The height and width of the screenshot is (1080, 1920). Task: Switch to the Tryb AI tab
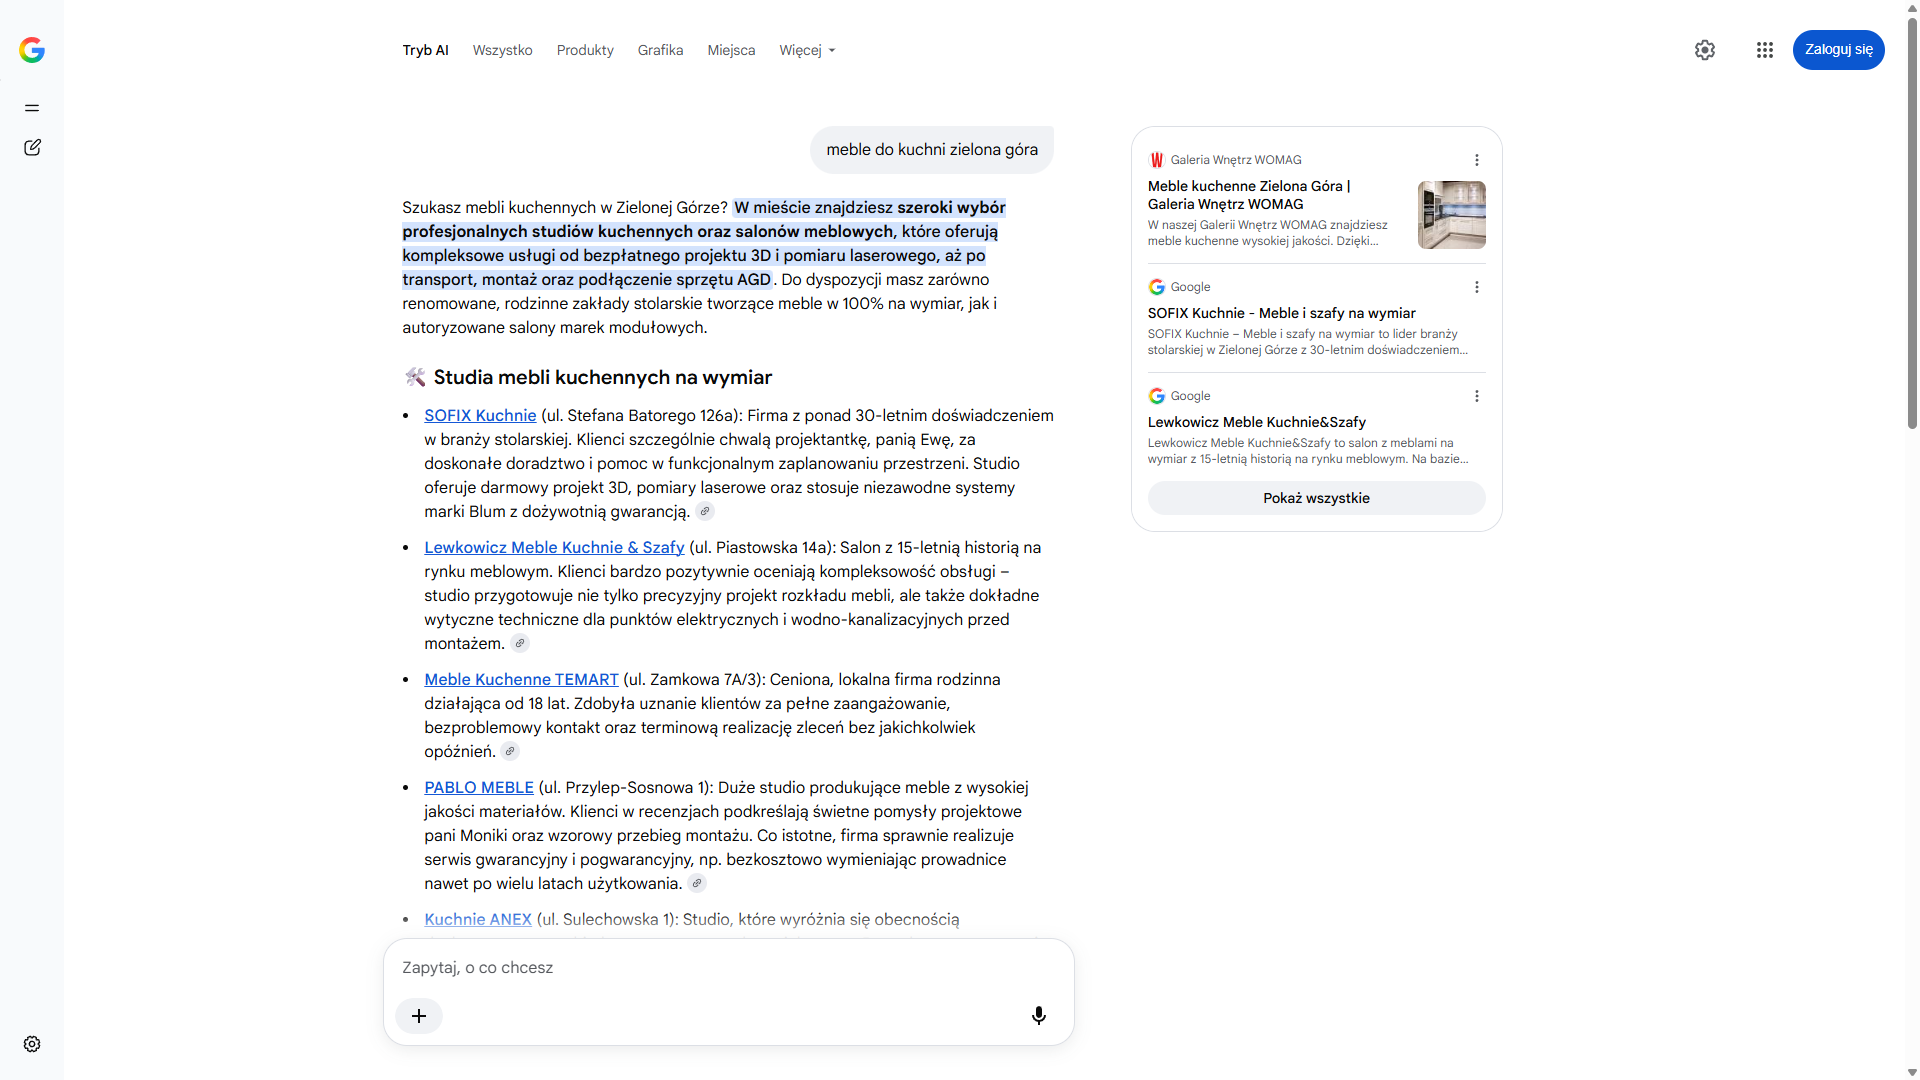pos(425,50)
